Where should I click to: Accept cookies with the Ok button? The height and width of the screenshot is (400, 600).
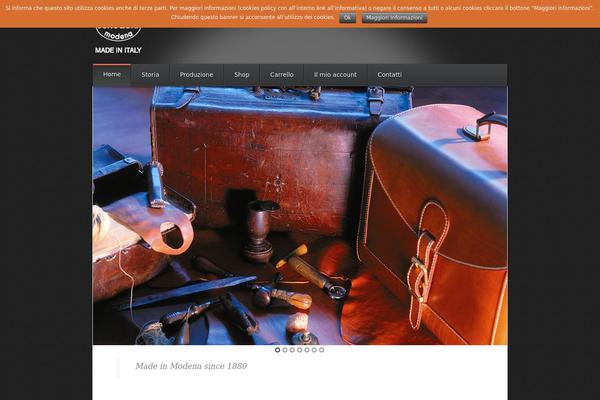[x=347, y=18]
